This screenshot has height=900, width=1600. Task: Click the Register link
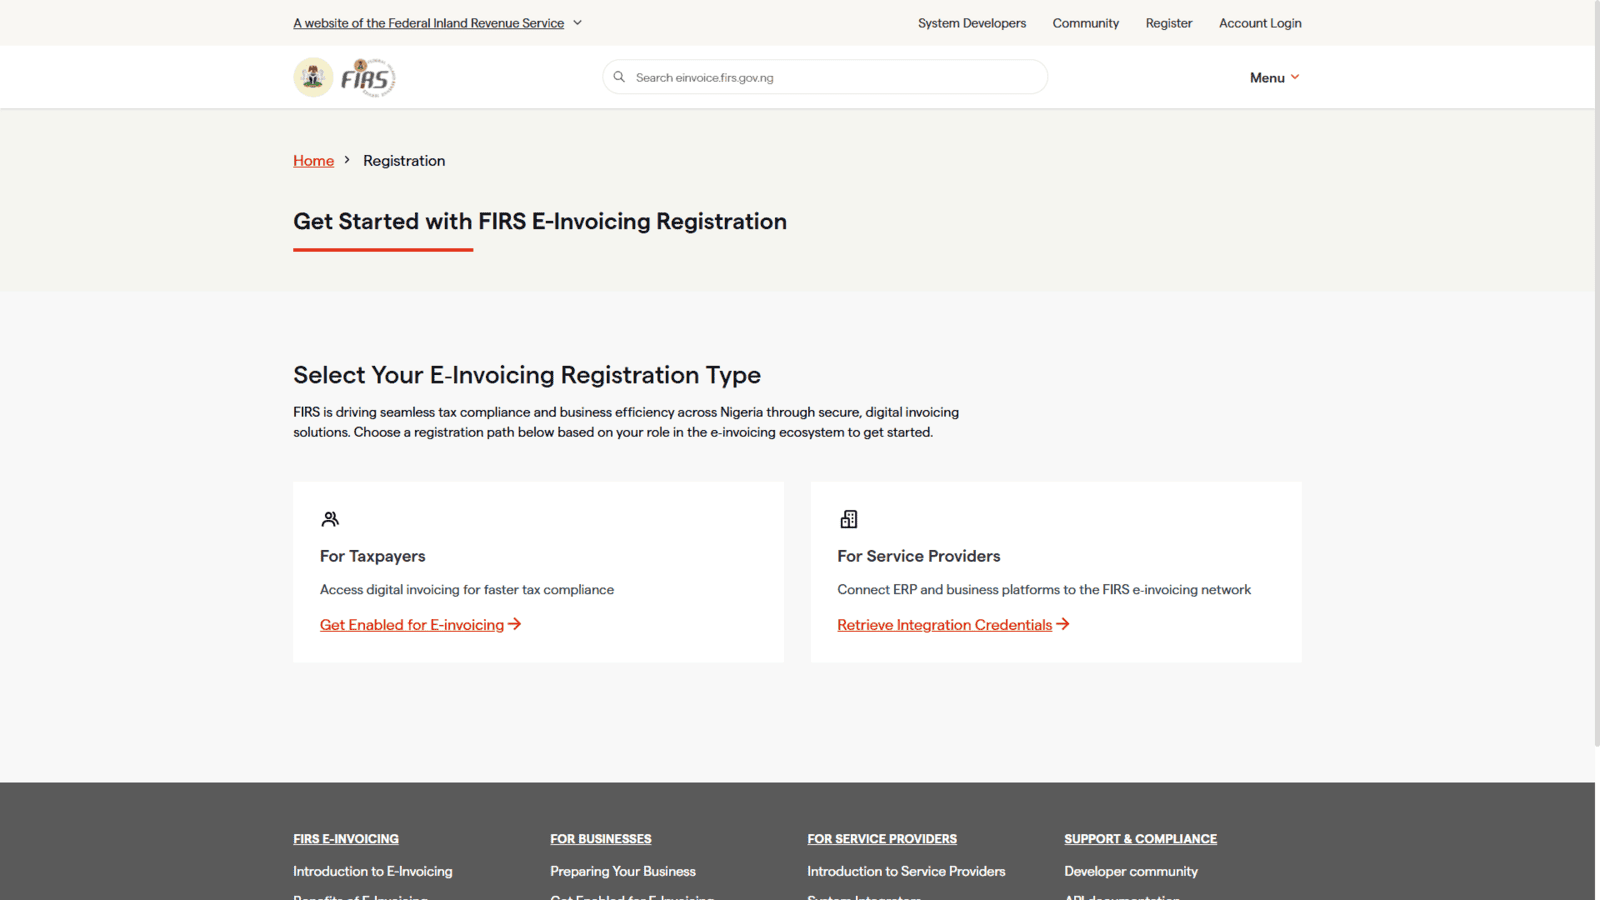[x=1168, y=22]
